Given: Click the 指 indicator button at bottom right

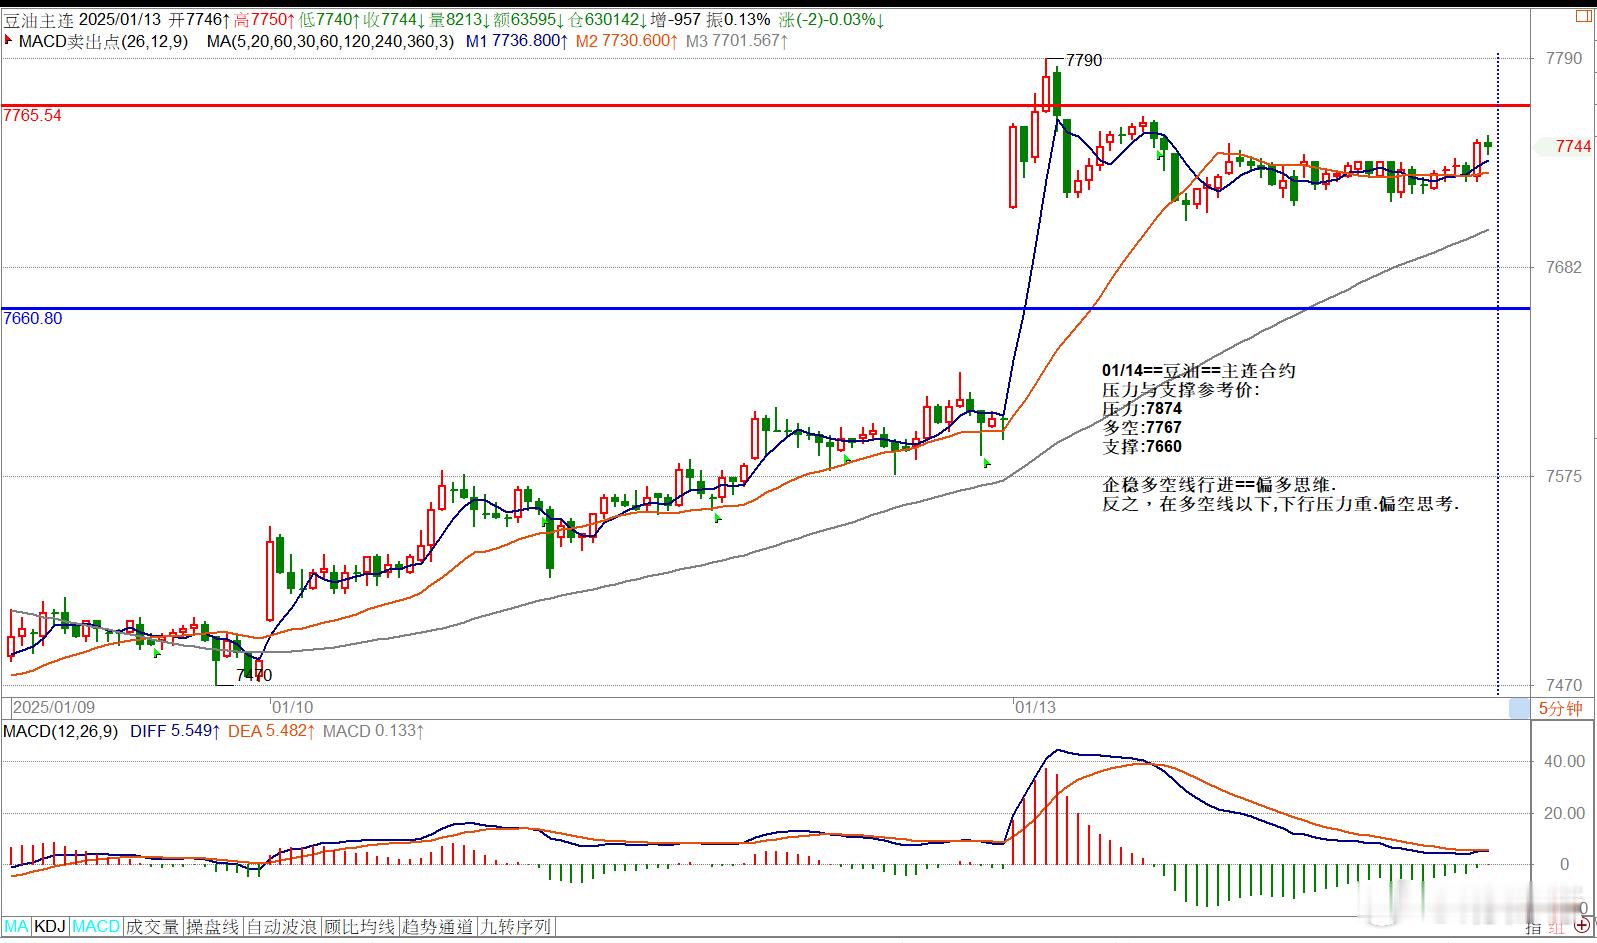Looking at the screenshot, I should click(1533, 928).
